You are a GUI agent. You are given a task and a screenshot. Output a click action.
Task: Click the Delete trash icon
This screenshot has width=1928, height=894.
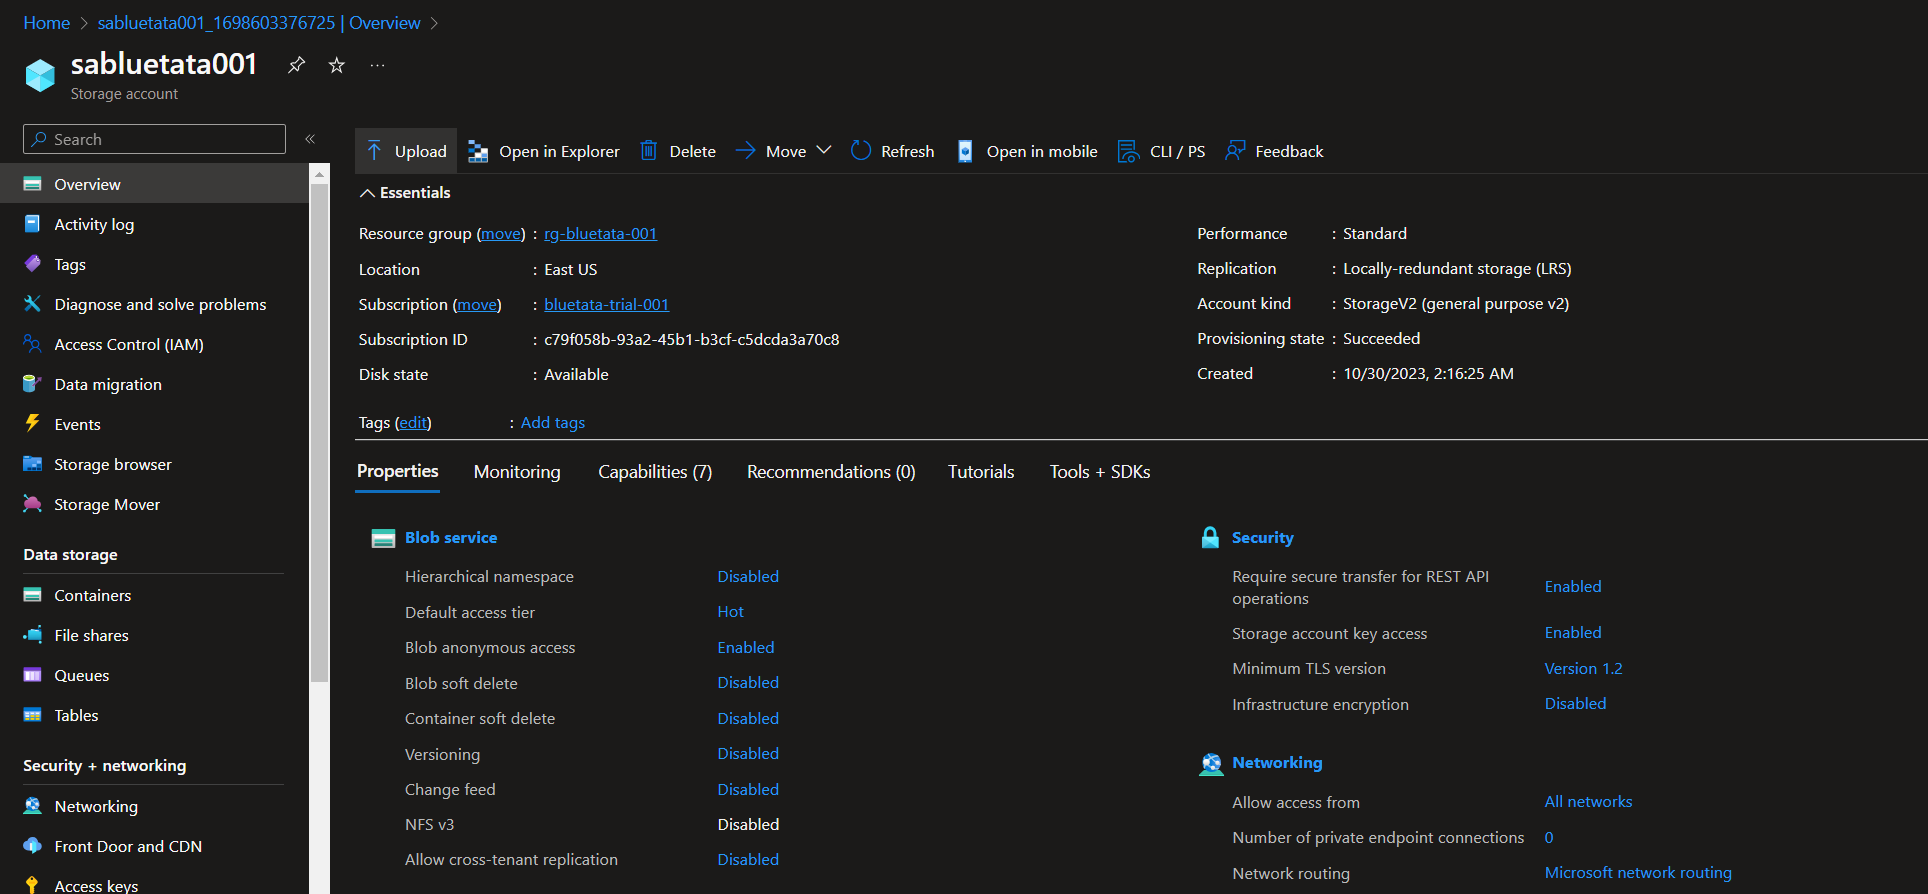click(x=648, y=151)
